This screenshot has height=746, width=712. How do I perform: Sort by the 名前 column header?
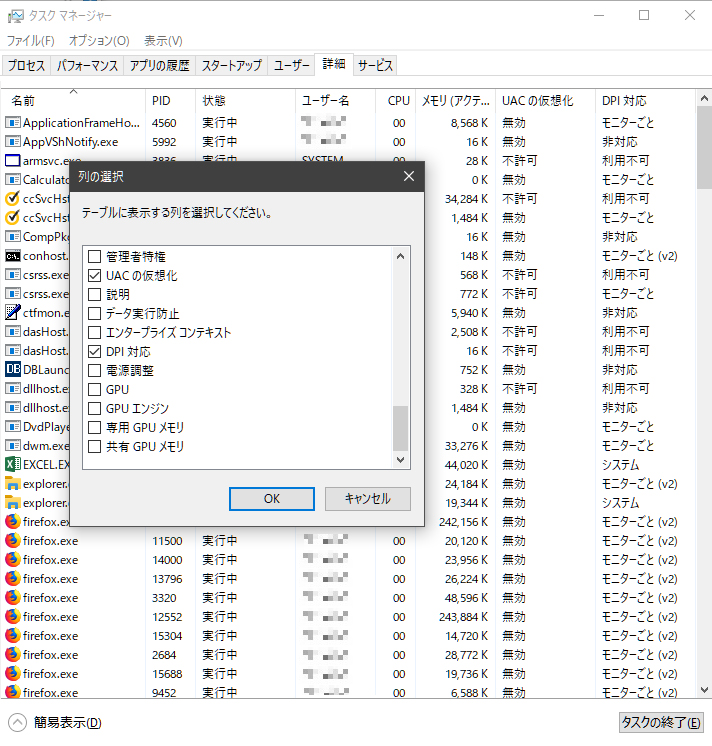tap(74, 100)
